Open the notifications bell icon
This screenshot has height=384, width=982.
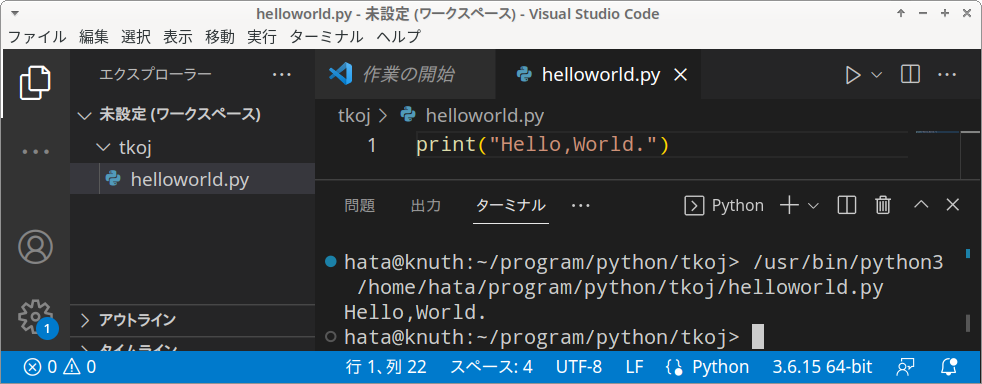point(949,367)
